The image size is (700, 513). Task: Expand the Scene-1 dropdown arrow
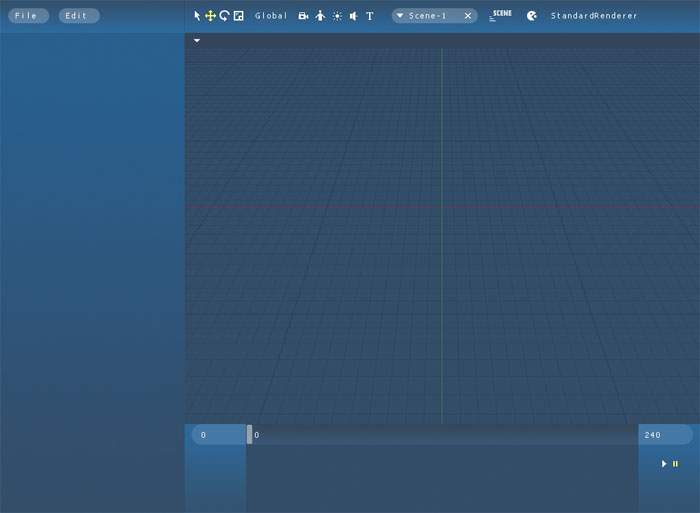[400, 16]
